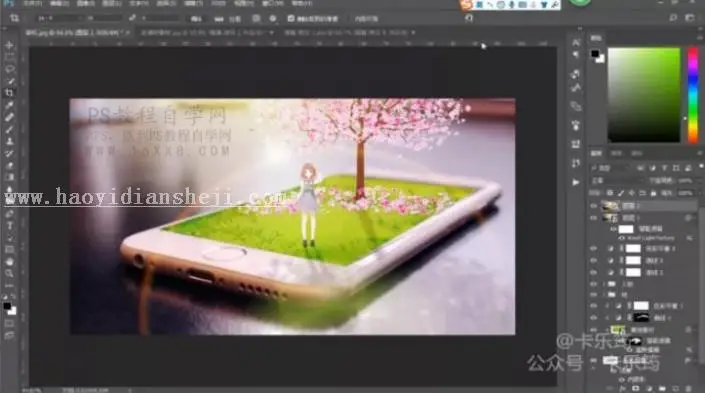
Task: Expand the first group folder in layers
Action: [604, 284]
